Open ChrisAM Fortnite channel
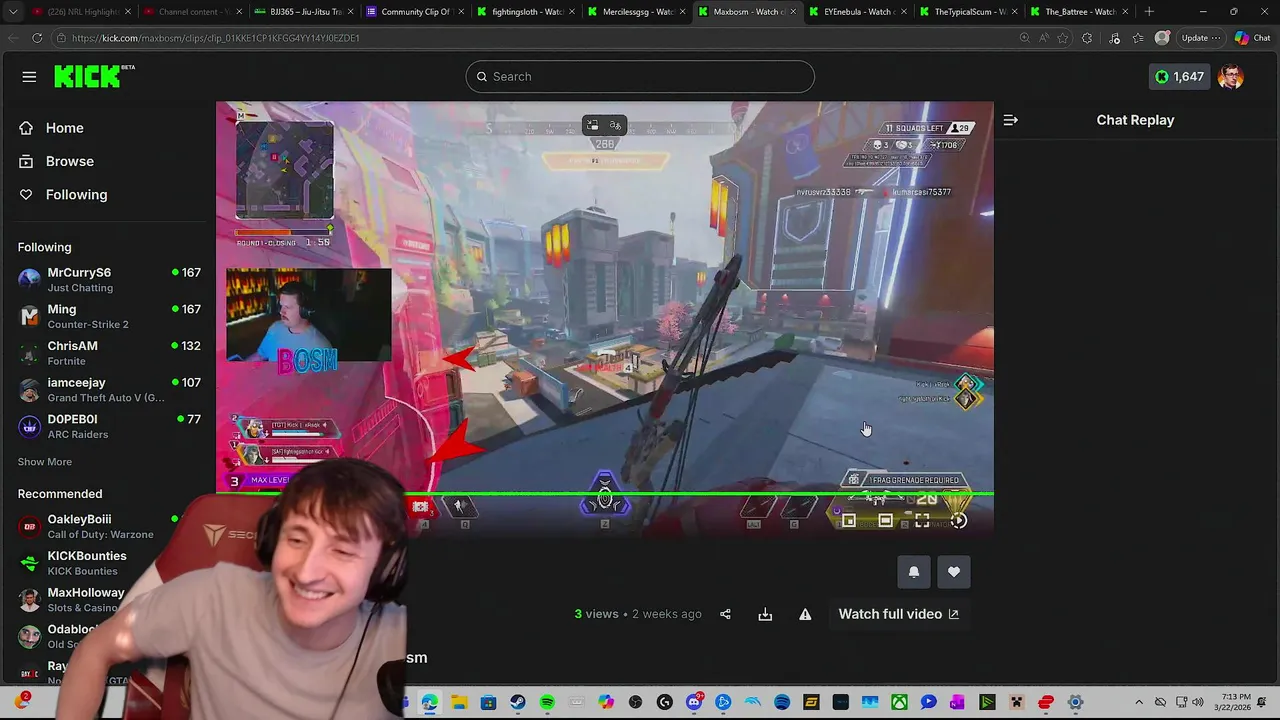The width and height of the screenshot is (1280, 720). [x=110, y=353]
